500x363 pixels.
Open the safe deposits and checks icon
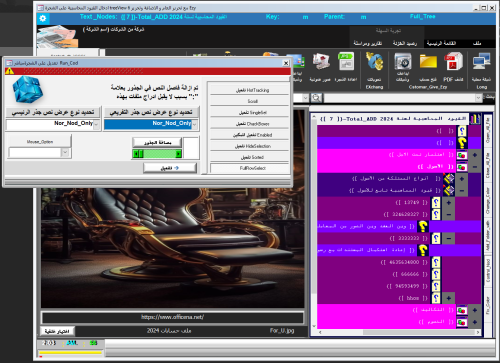pos(403,62)
